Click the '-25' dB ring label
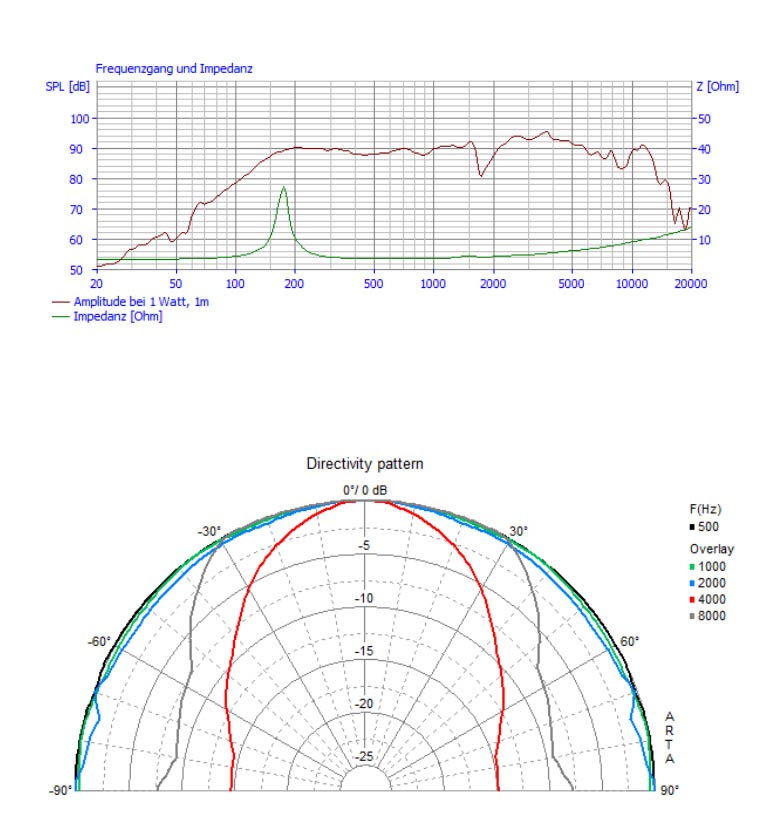The height and width of the screenshot is (818, 757). (x=364, y=756)
